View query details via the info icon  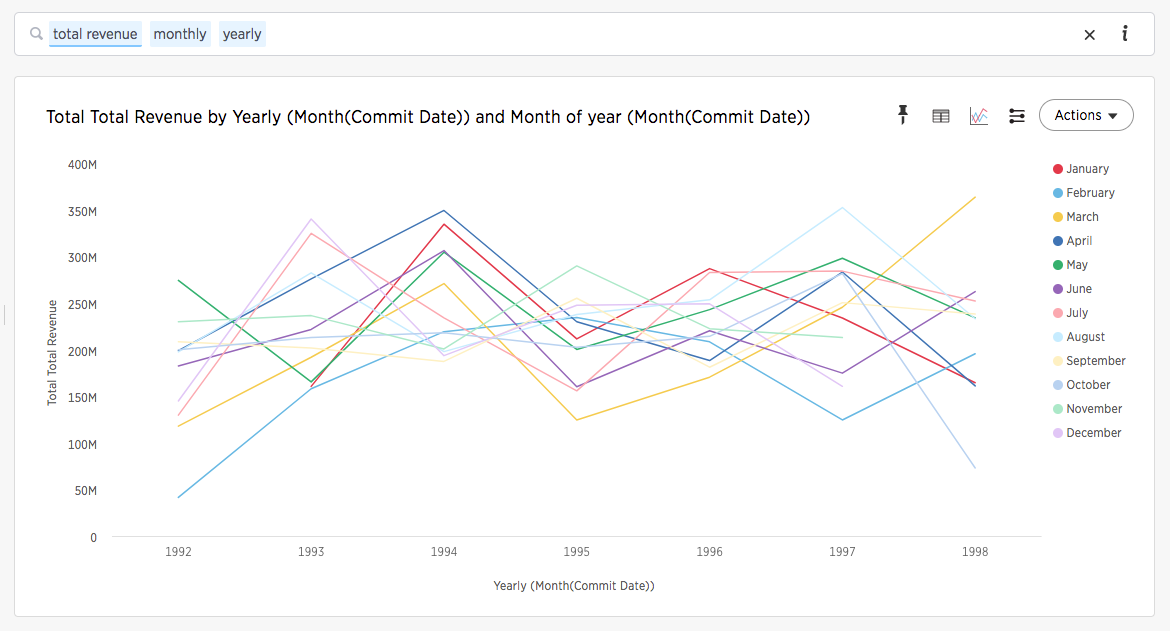tap(1124, 33)
